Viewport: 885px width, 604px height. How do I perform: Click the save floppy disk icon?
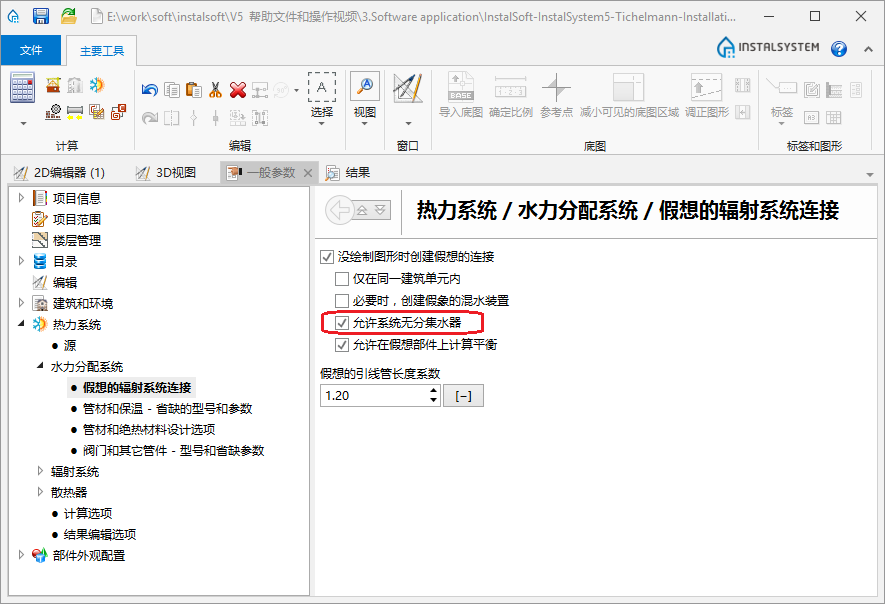[41, 16]
